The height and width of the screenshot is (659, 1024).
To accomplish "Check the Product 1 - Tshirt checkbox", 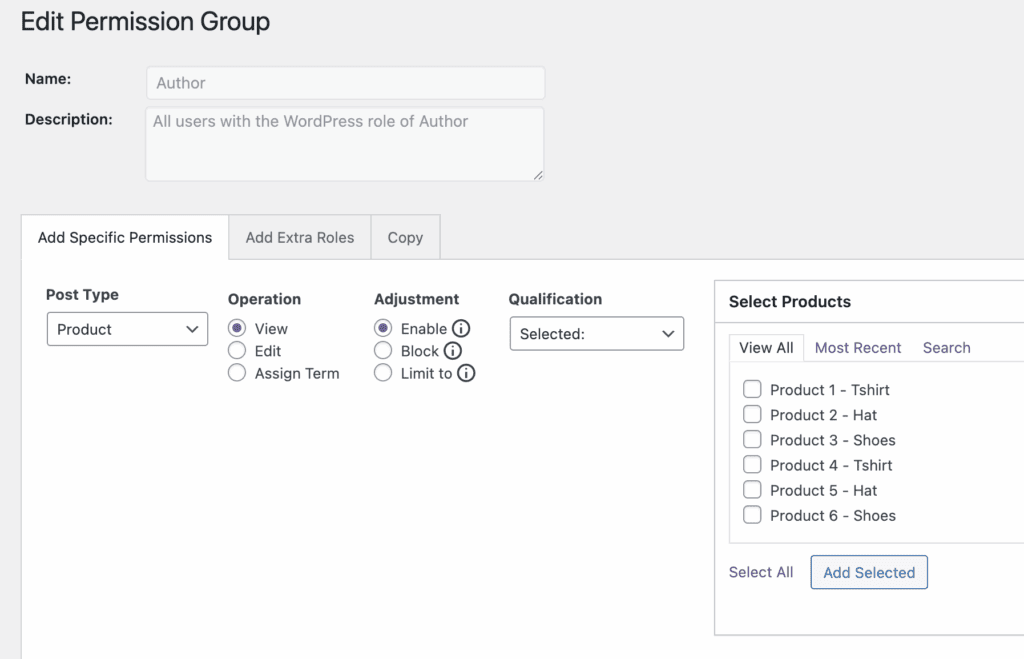I will pyautogui.click(x=752, y=389).
